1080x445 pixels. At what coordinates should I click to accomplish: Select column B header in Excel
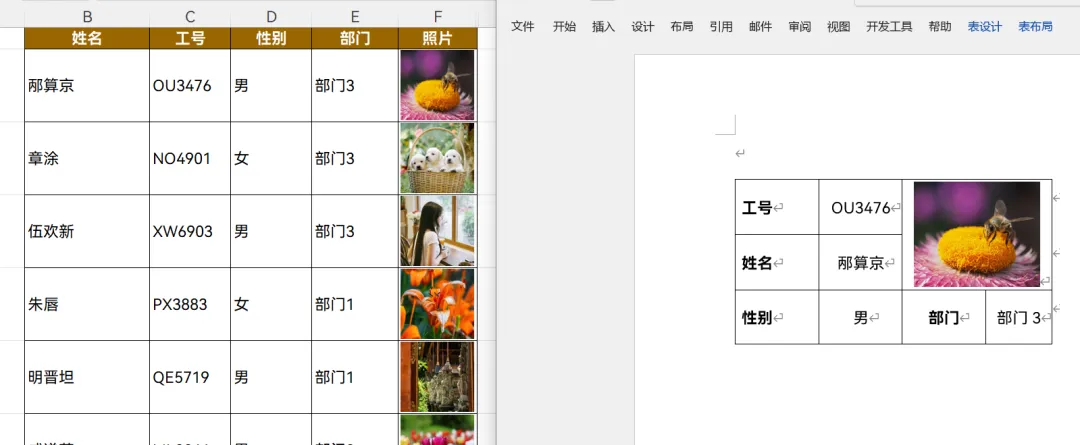pyautogui.click(x=87, y=17)
